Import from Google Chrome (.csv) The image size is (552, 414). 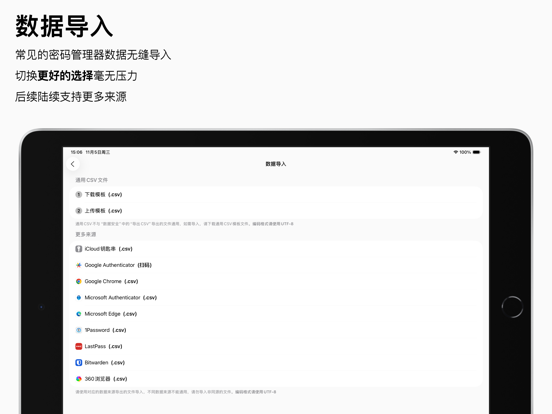point(276,281)
